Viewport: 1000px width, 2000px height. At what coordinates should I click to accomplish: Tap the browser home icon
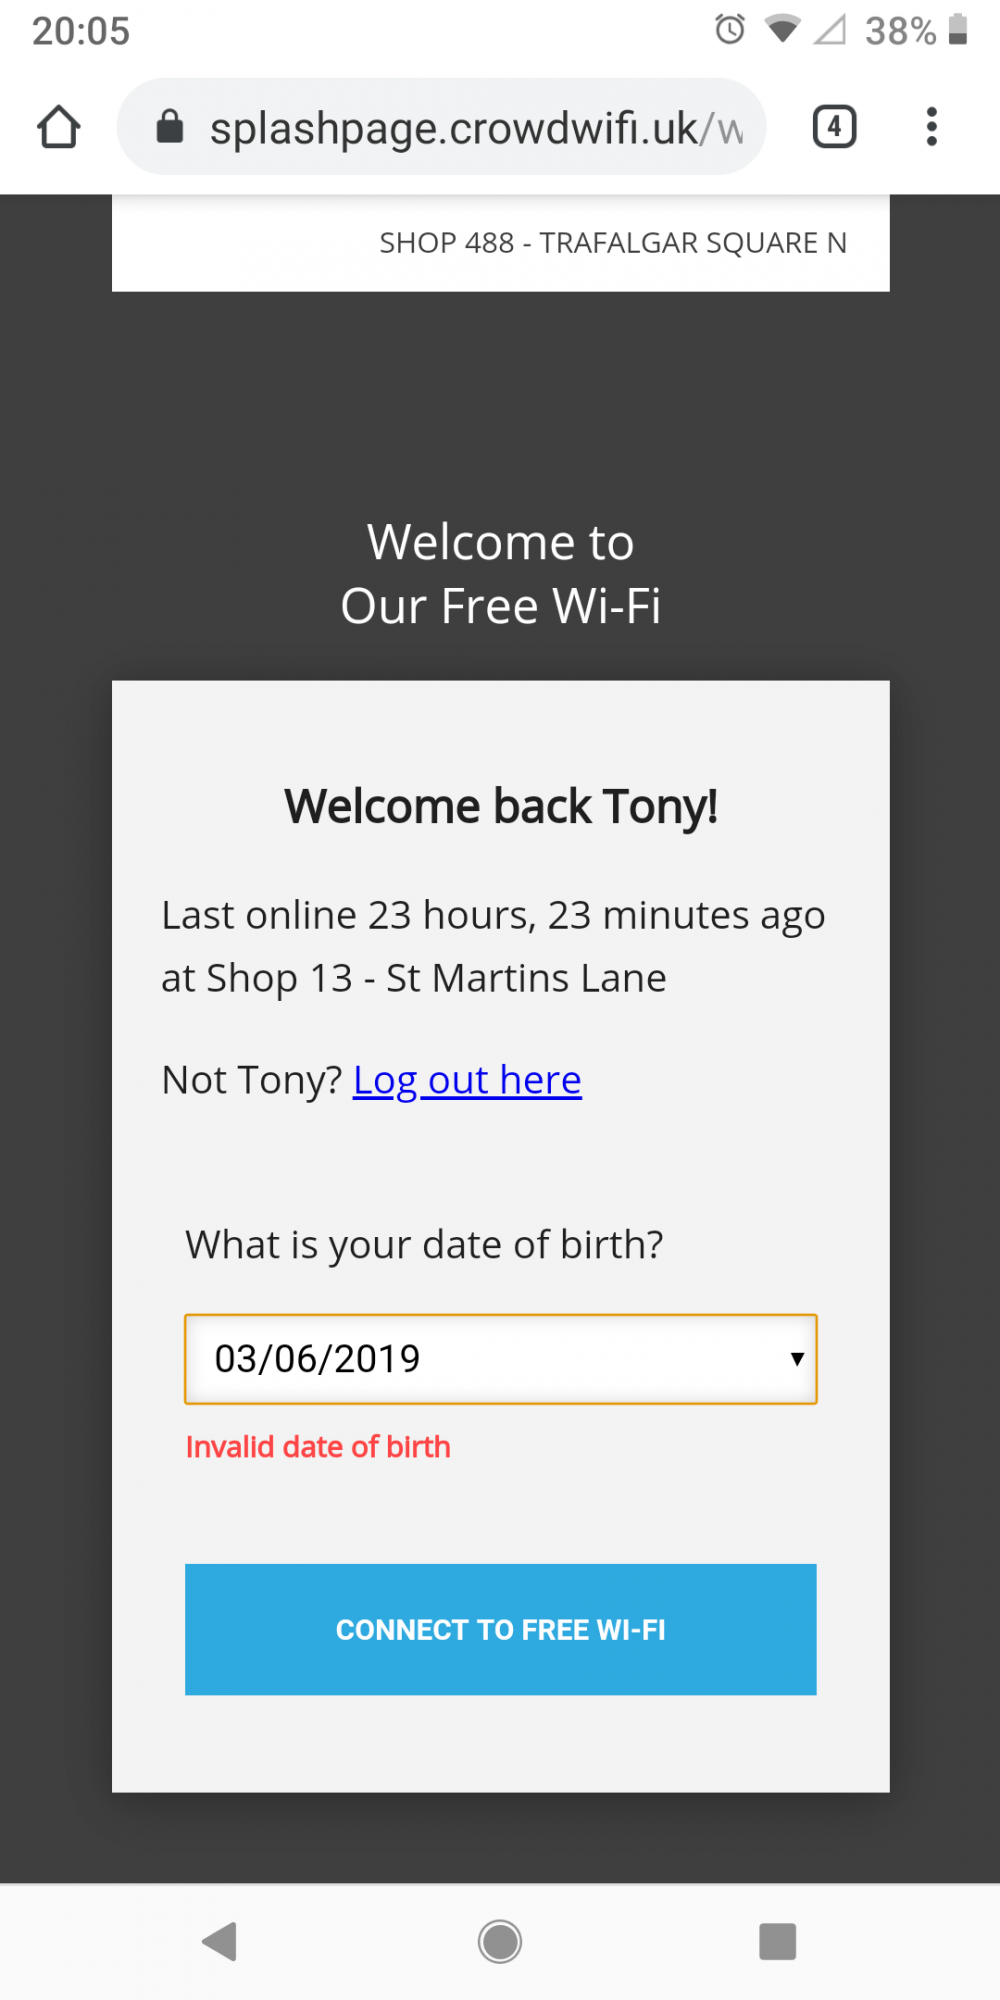click(x=59, y=127)
